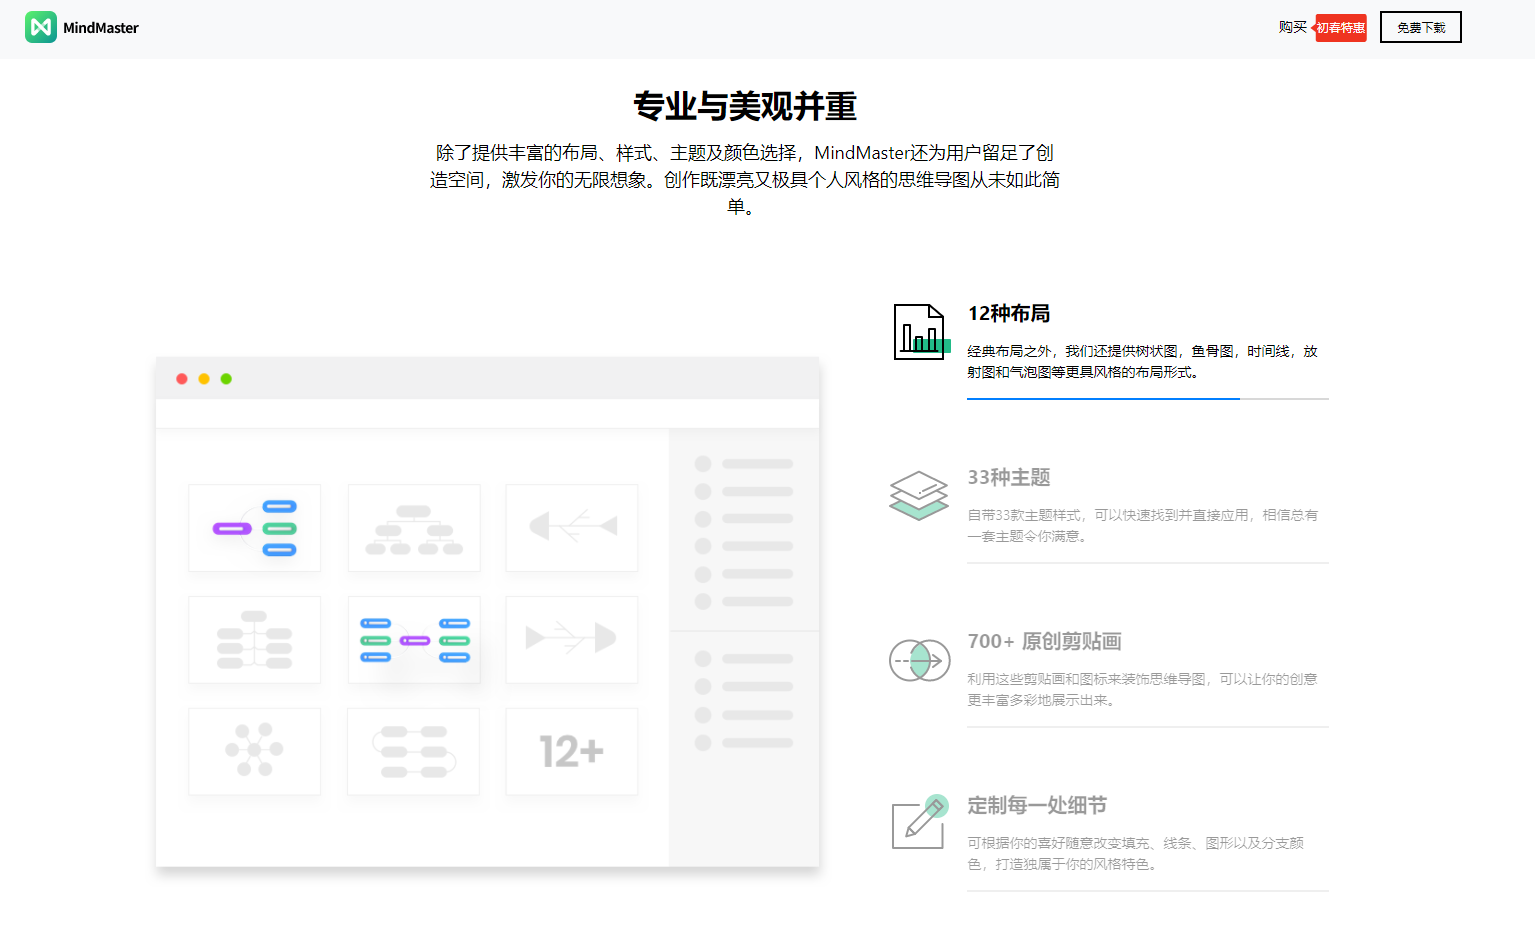The image size is (1535, 941).
Task: Select the colored right mind map layout thumbnail
Action: 255,528
